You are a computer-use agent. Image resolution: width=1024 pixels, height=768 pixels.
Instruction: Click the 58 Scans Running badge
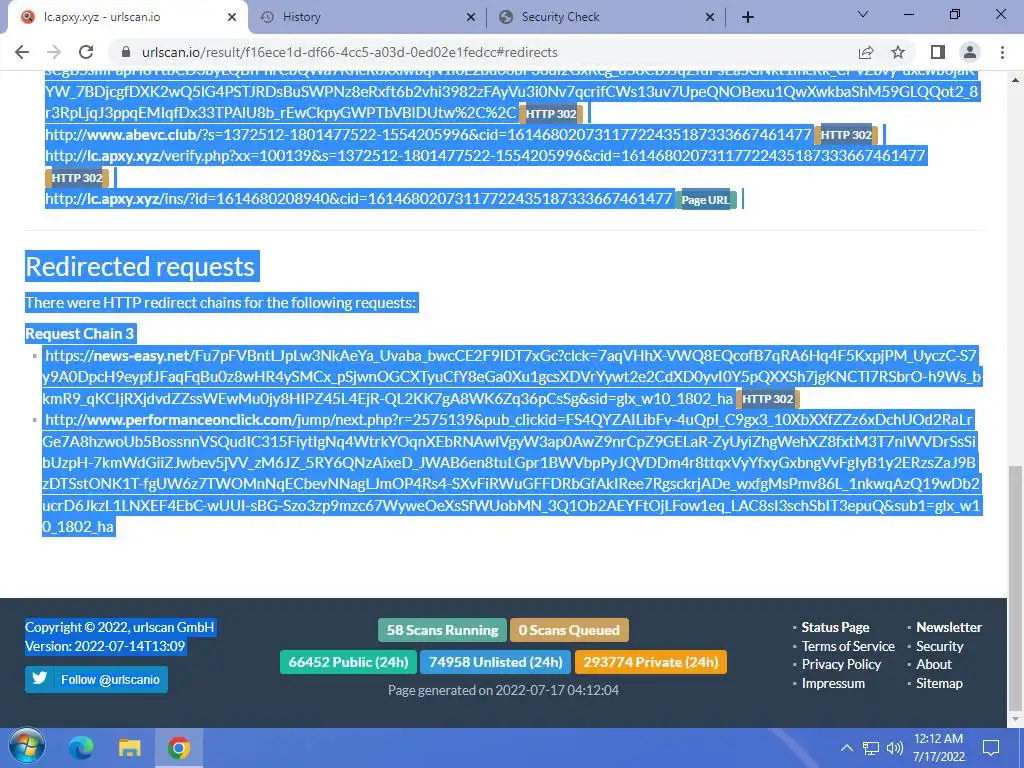click(442, 630)
